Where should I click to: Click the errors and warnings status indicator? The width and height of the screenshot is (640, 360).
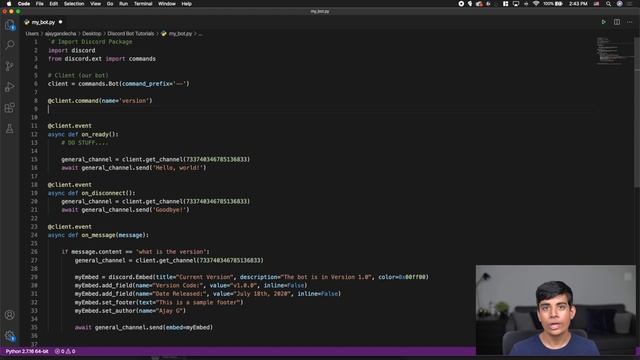(65, 351)
